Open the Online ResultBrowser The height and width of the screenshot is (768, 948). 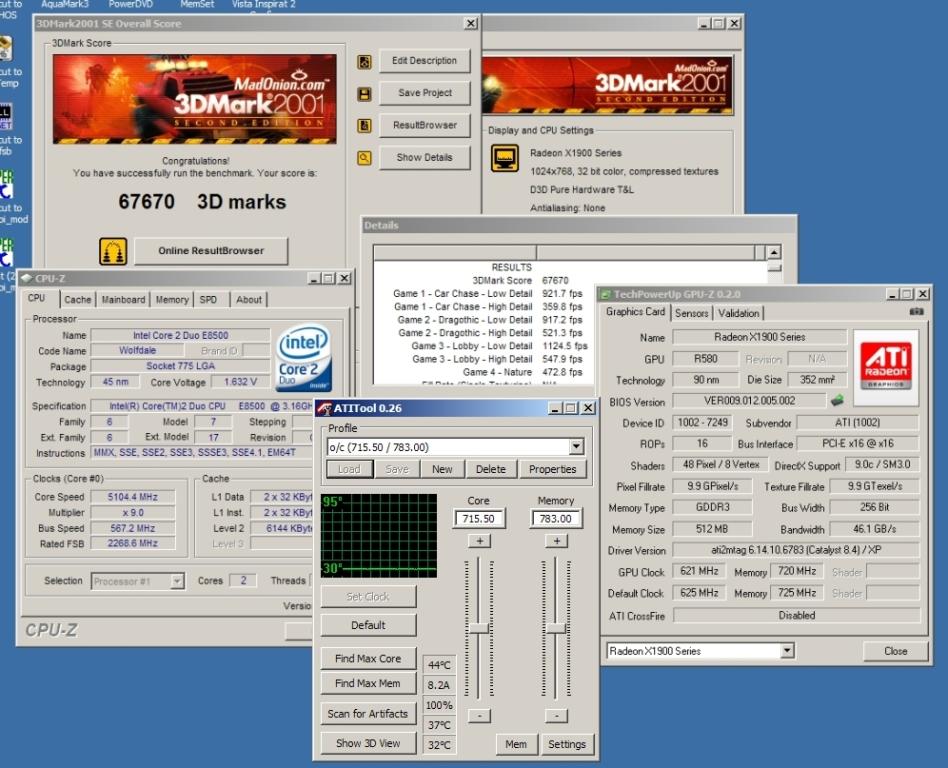[211, 251]
